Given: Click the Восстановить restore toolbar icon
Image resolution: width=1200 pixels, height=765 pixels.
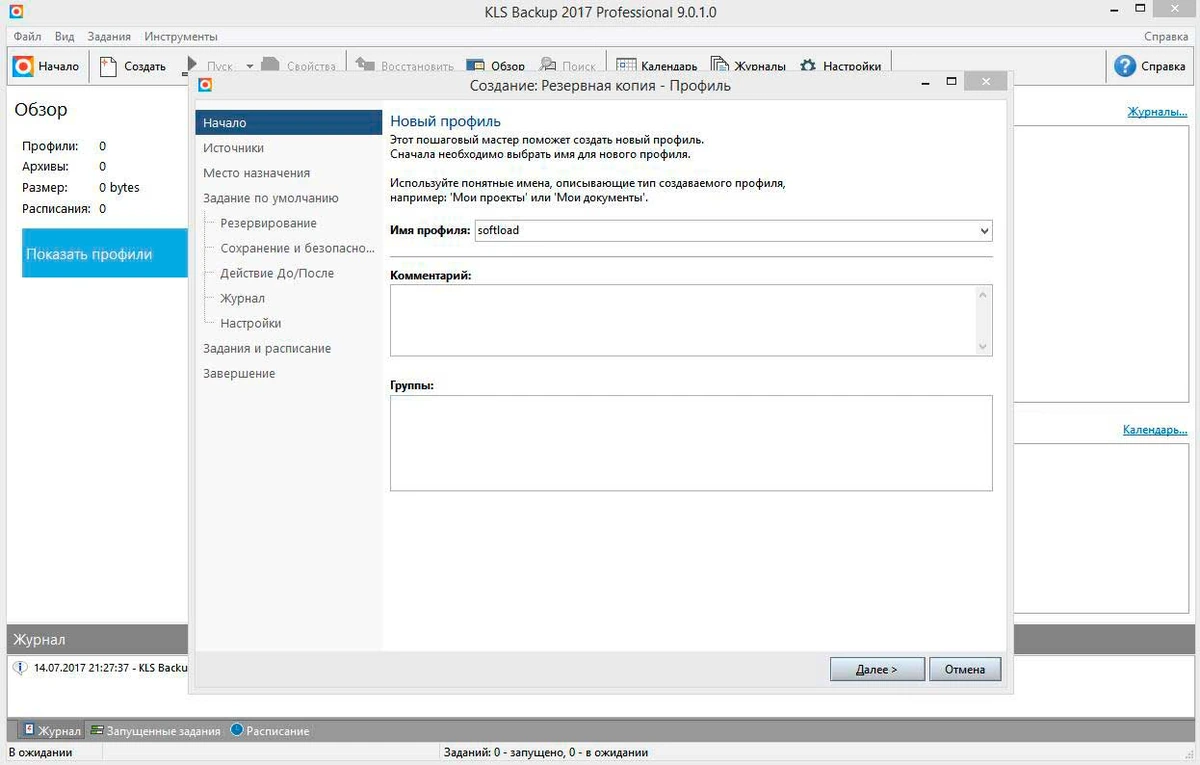Looking at the screenshot, I should pos(364,66).
